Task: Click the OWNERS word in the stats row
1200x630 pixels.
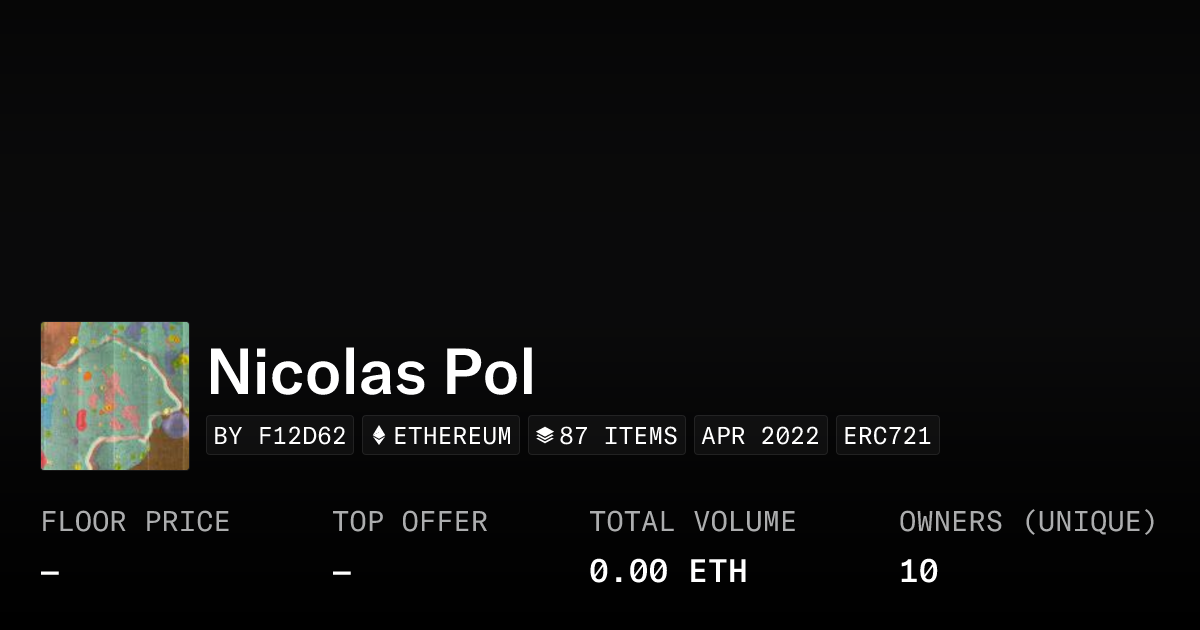Action: pyautogui.click(x=950, y=522)
